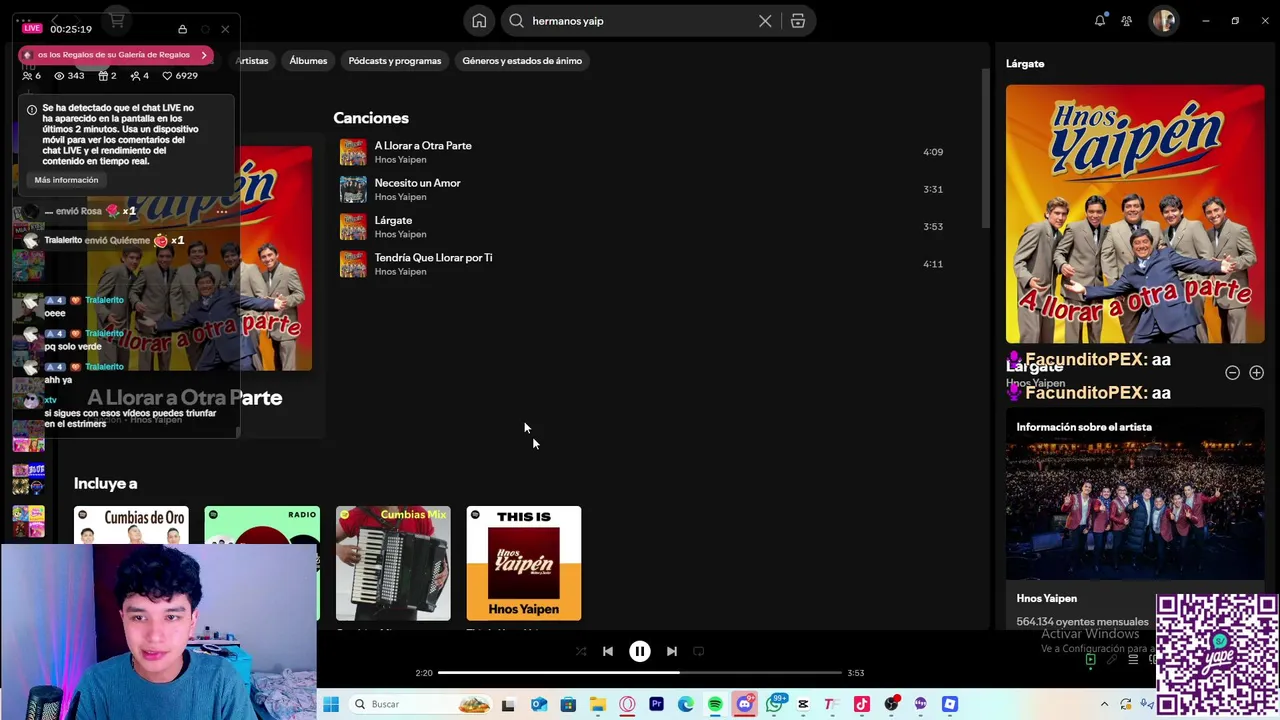Open the This Is Hnos Yaipen playlist card
The width and height of the screenshot is (1280, 720).
(x=523, y=563)
